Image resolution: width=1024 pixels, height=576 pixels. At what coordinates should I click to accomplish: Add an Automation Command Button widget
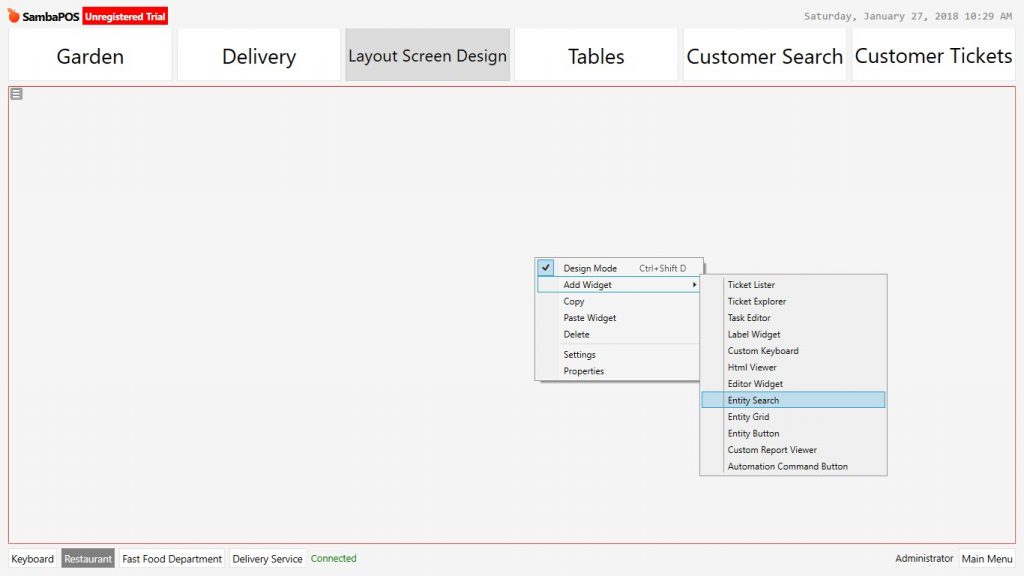pos(793,466)
